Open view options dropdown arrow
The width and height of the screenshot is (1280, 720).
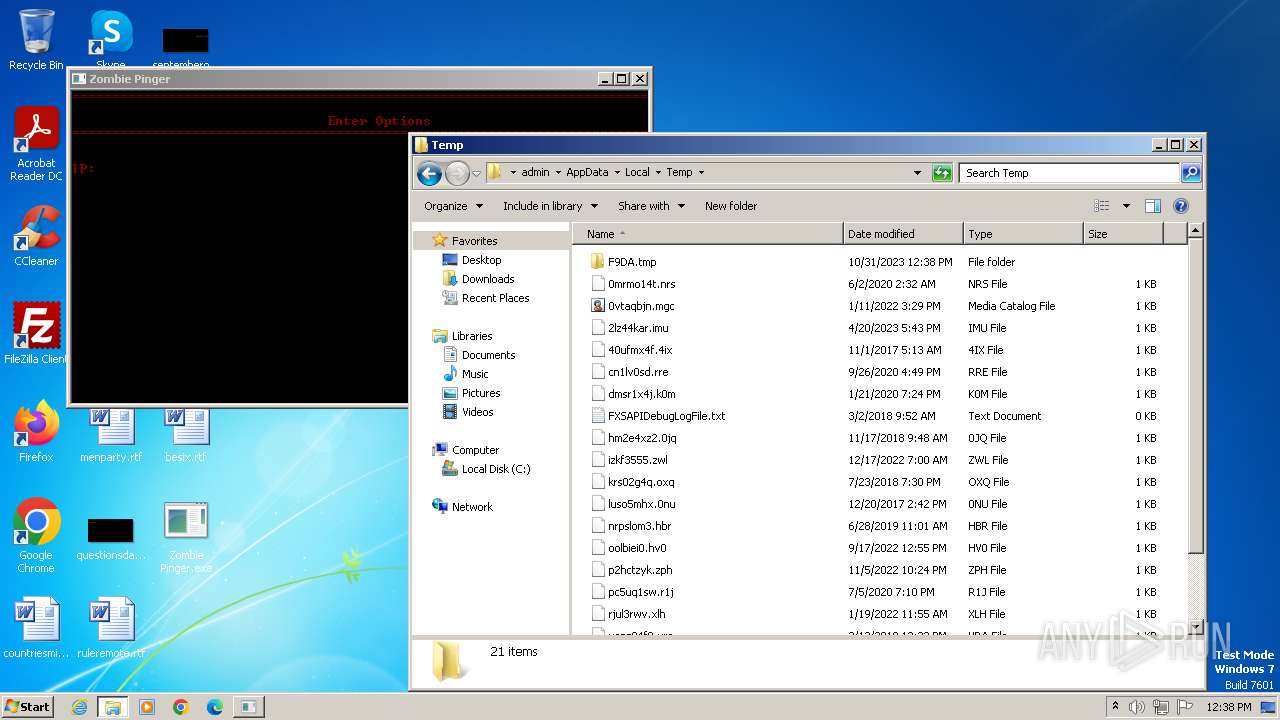1126,206
